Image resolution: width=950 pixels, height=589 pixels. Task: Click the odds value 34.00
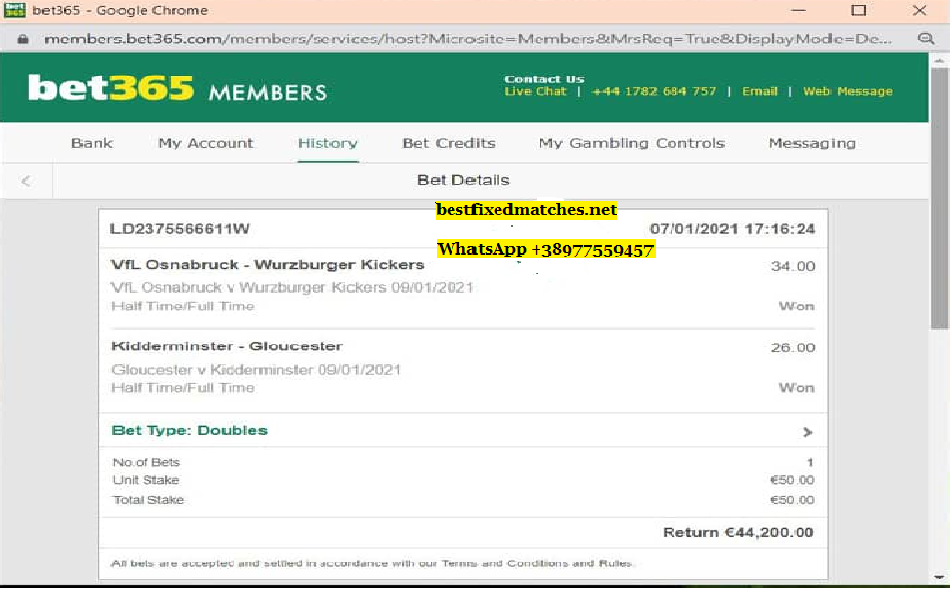[x=793, y=266]
